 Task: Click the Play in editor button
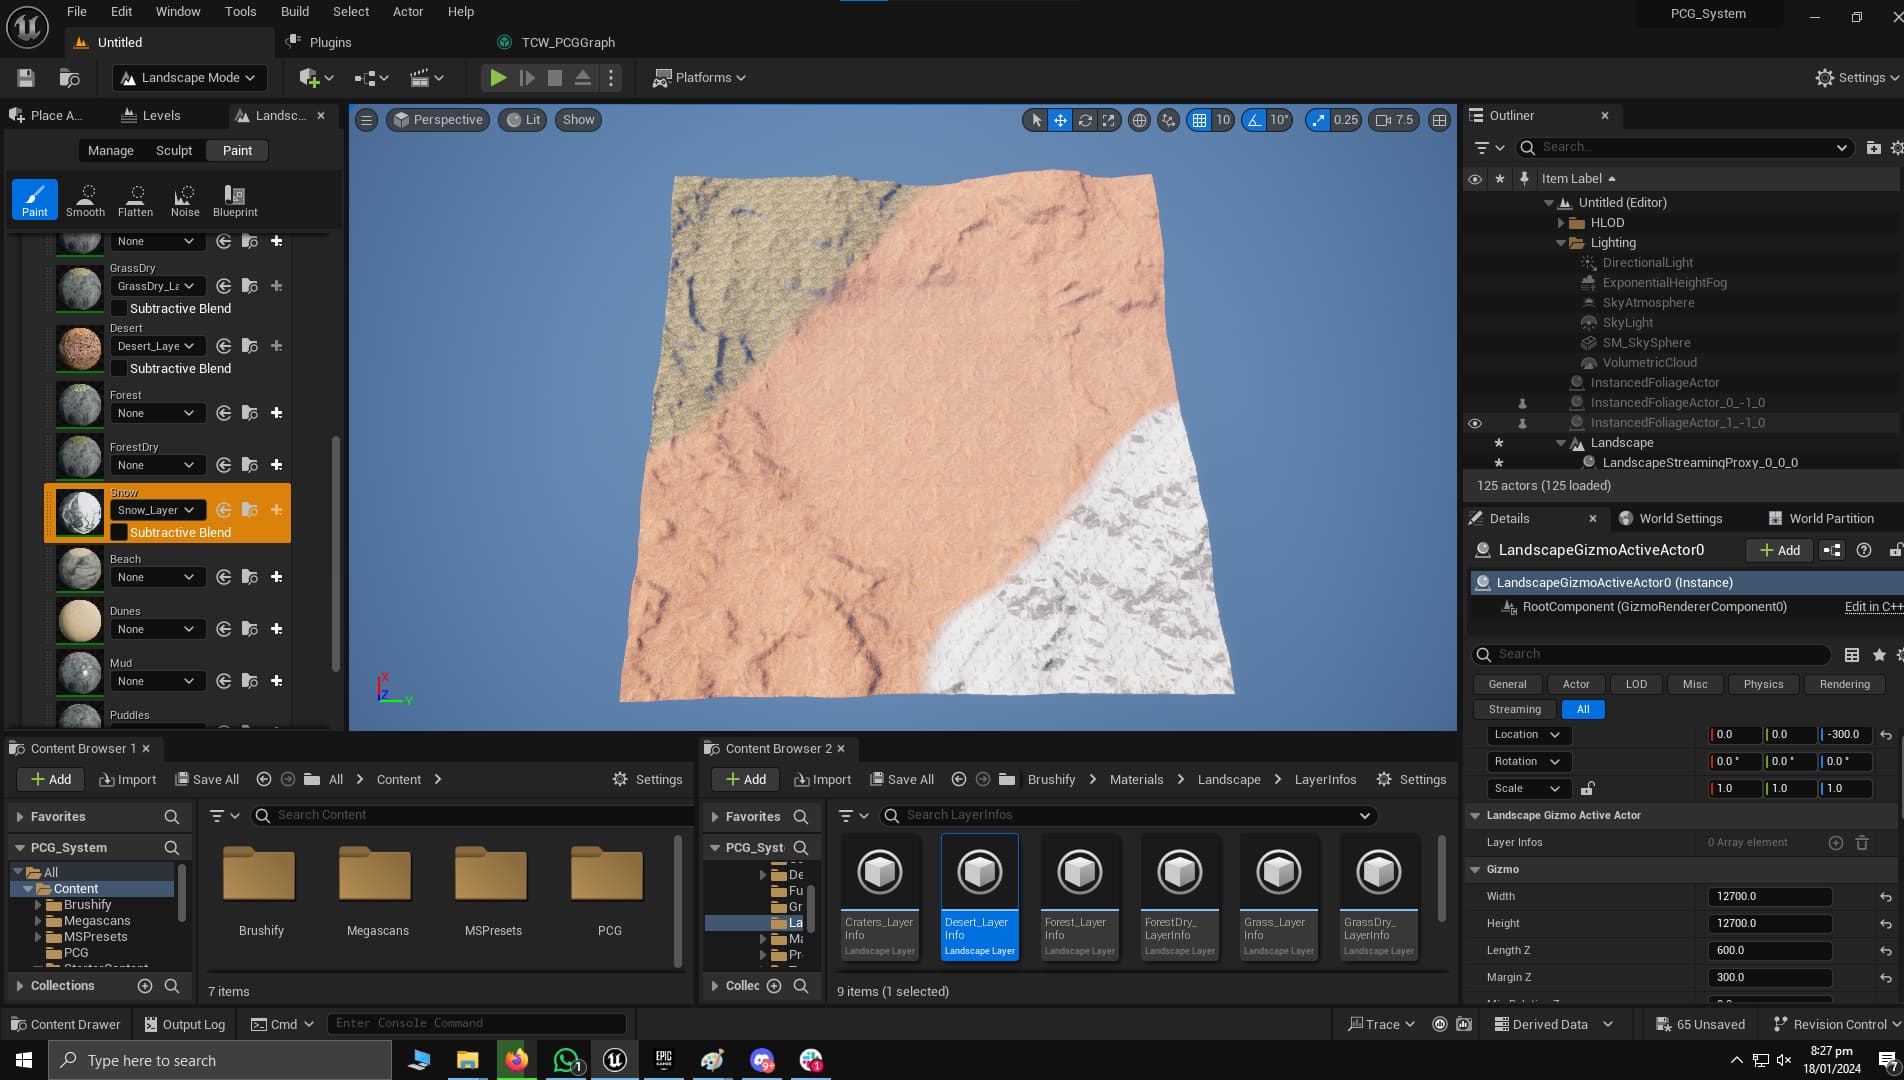(x=497, y=77)
